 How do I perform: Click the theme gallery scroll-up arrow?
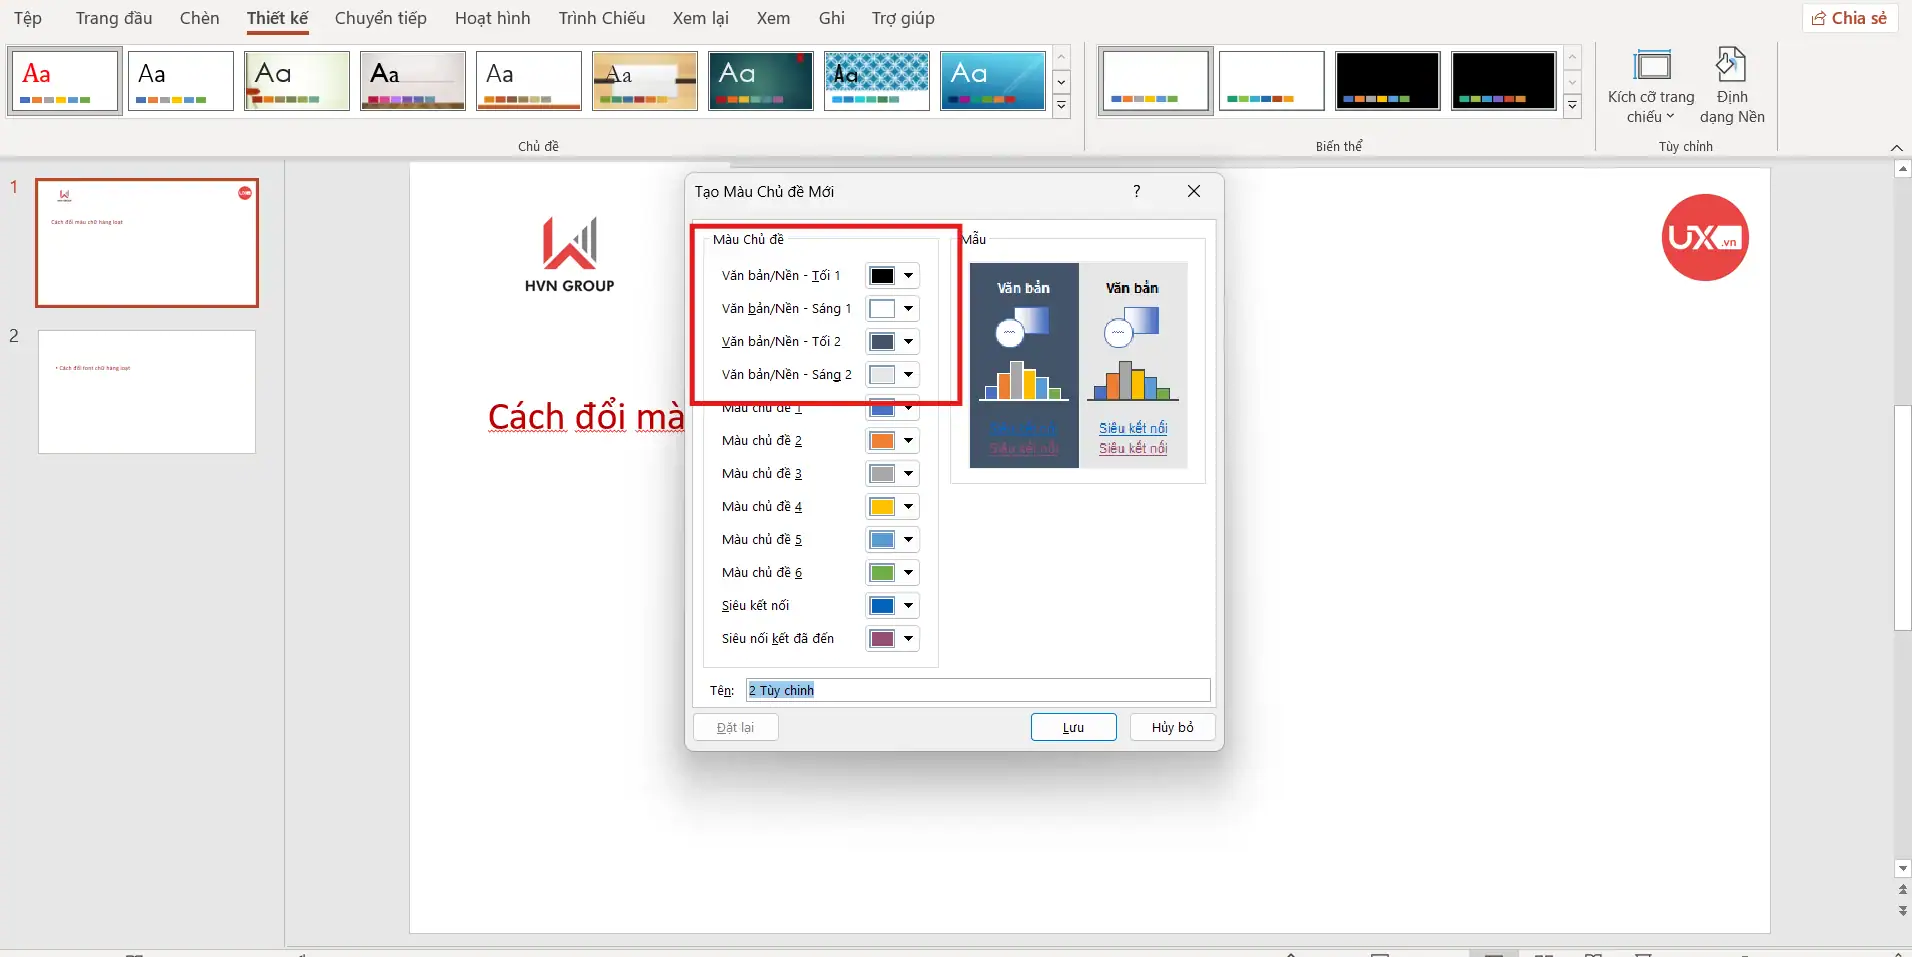pos(1061,56)
